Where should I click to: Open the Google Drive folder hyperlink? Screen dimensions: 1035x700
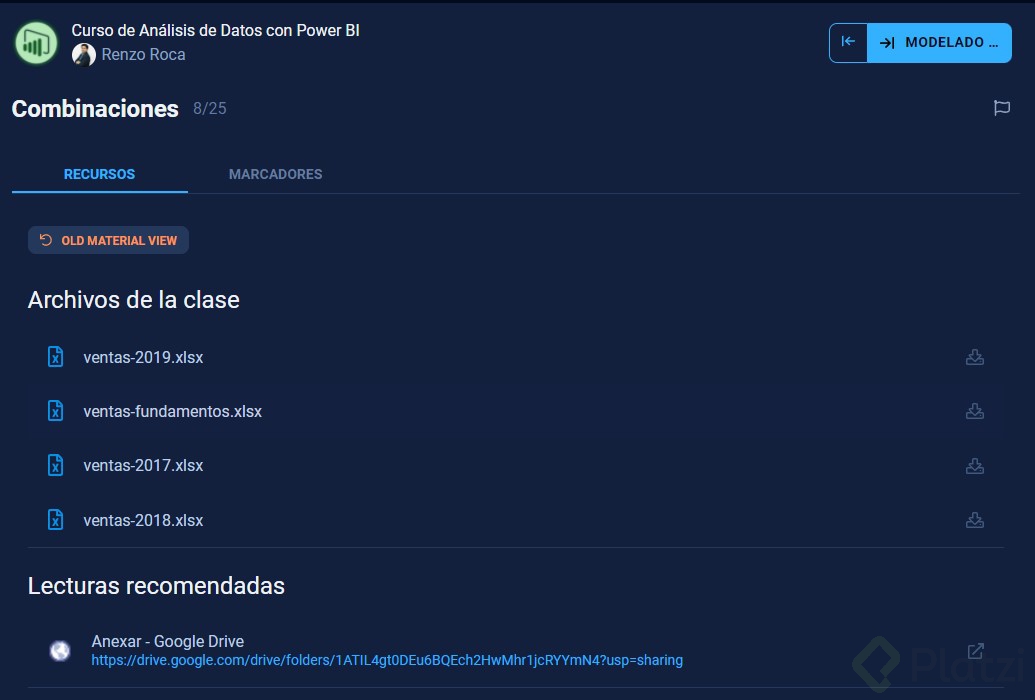387,660
